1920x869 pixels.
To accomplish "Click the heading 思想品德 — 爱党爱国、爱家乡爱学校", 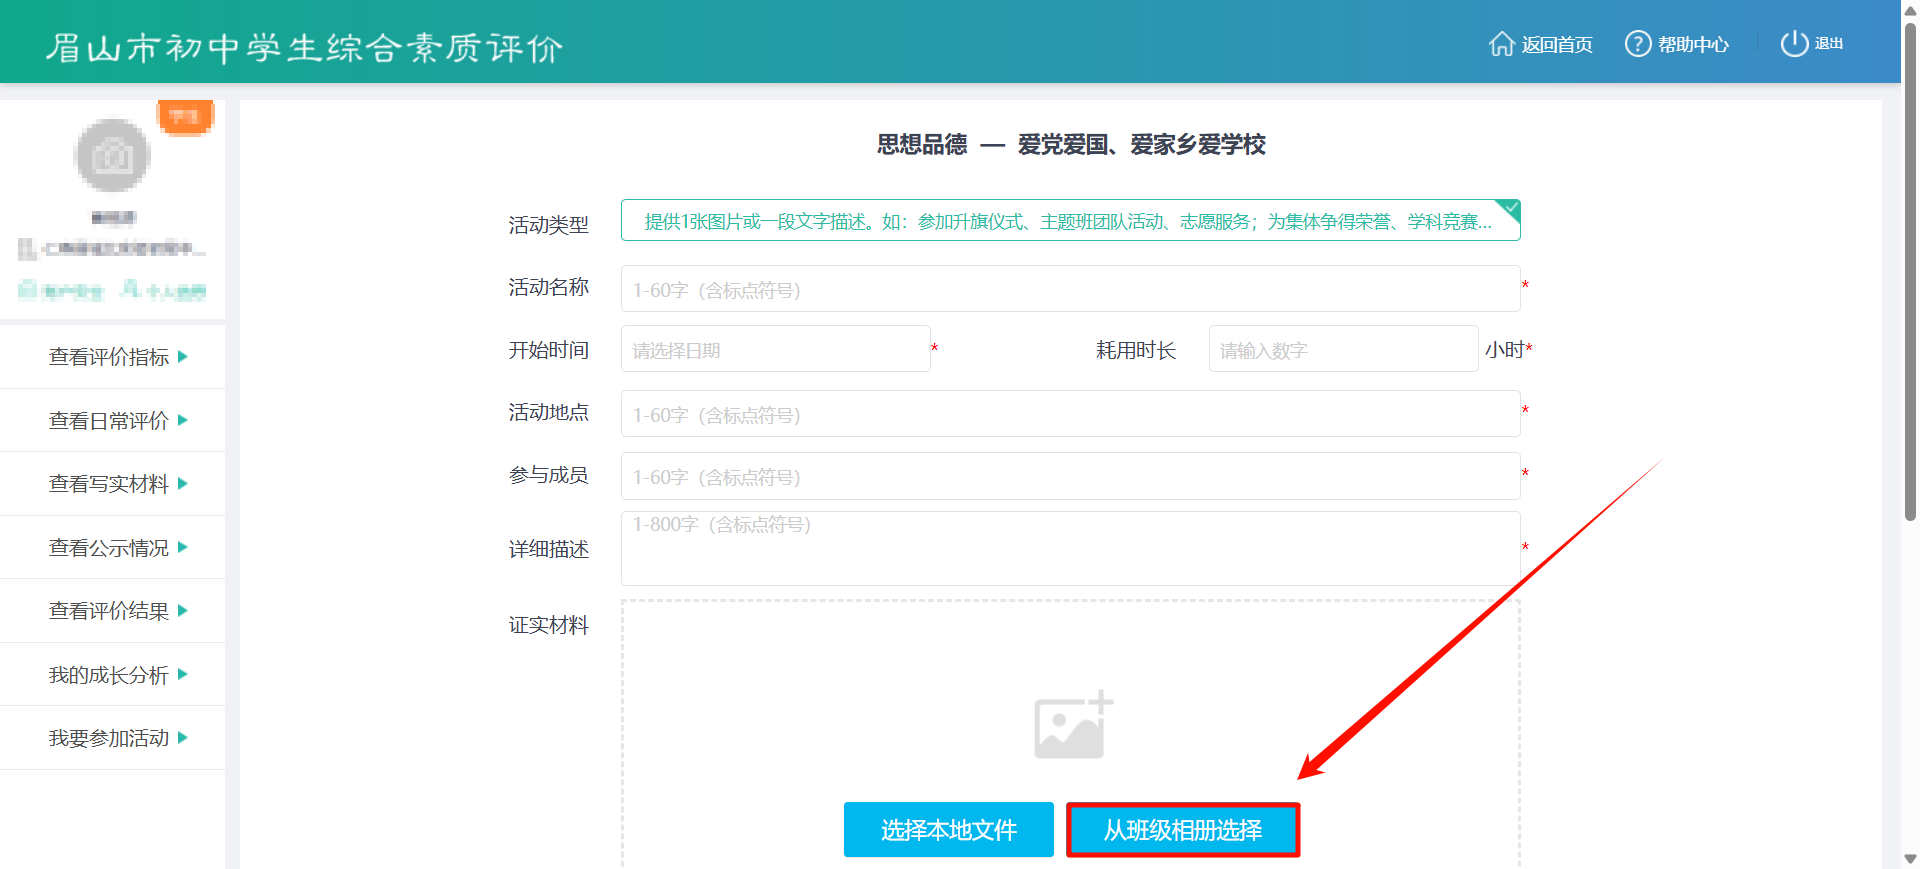I will coord(1071,145).
